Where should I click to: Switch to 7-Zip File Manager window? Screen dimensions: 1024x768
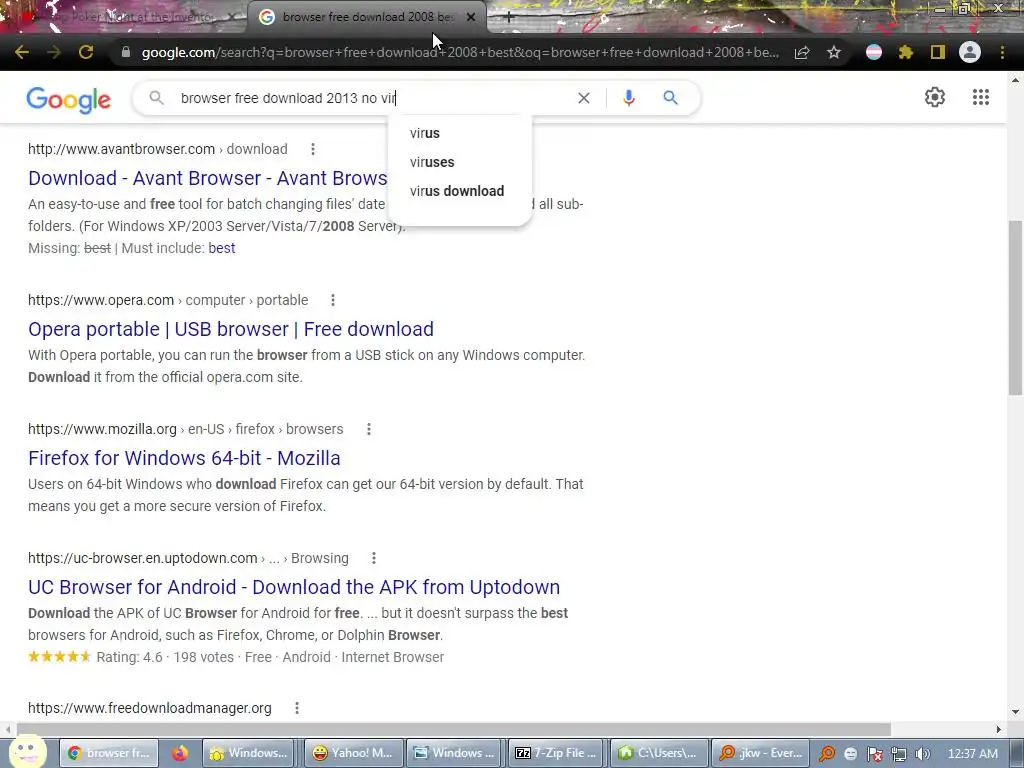[556, 753]
